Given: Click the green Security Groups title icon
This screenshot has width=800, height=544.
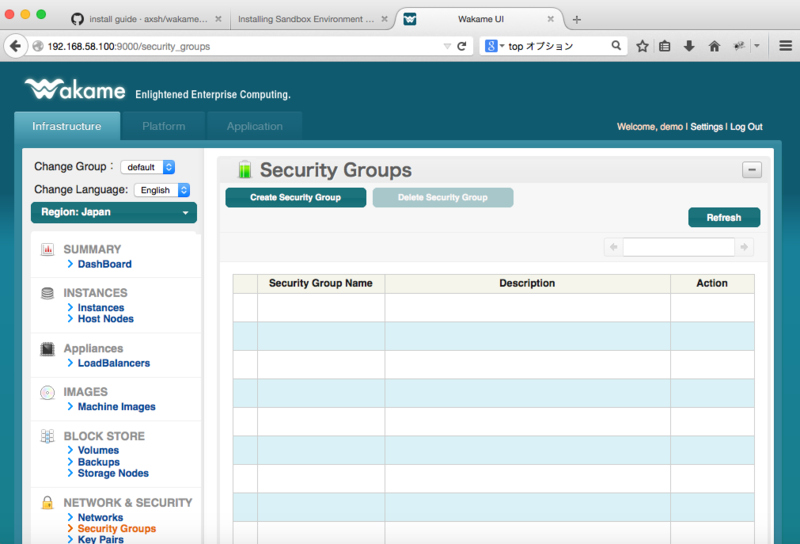Looking at the screenshot, I should coord(245,169).
